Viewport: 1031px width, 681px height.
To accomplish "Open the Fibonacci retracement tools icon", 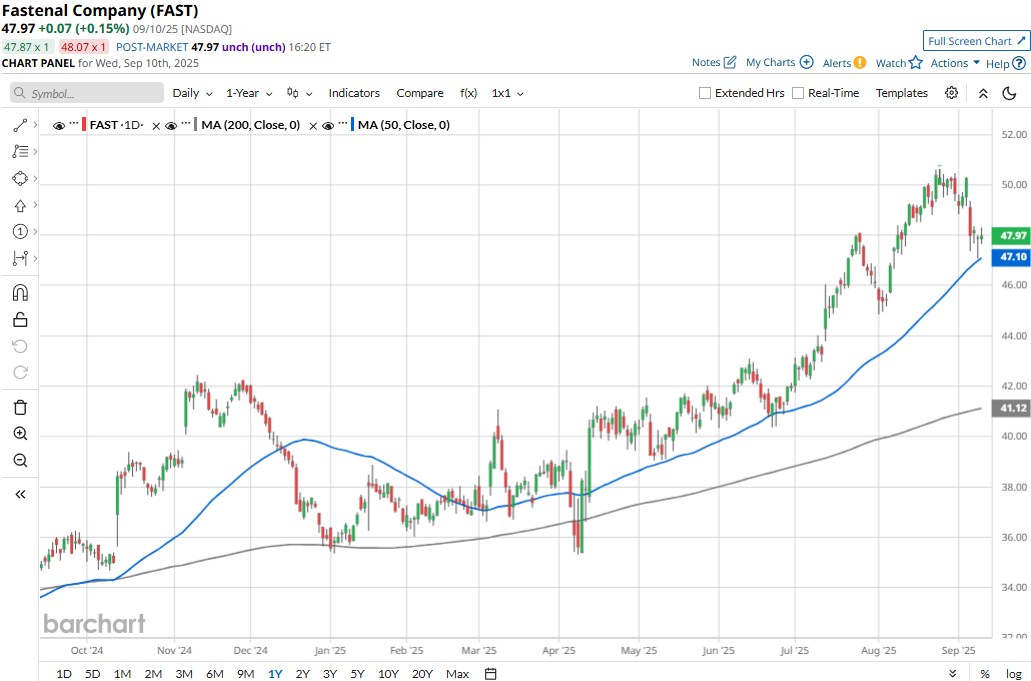I will (x=20, y=152).
